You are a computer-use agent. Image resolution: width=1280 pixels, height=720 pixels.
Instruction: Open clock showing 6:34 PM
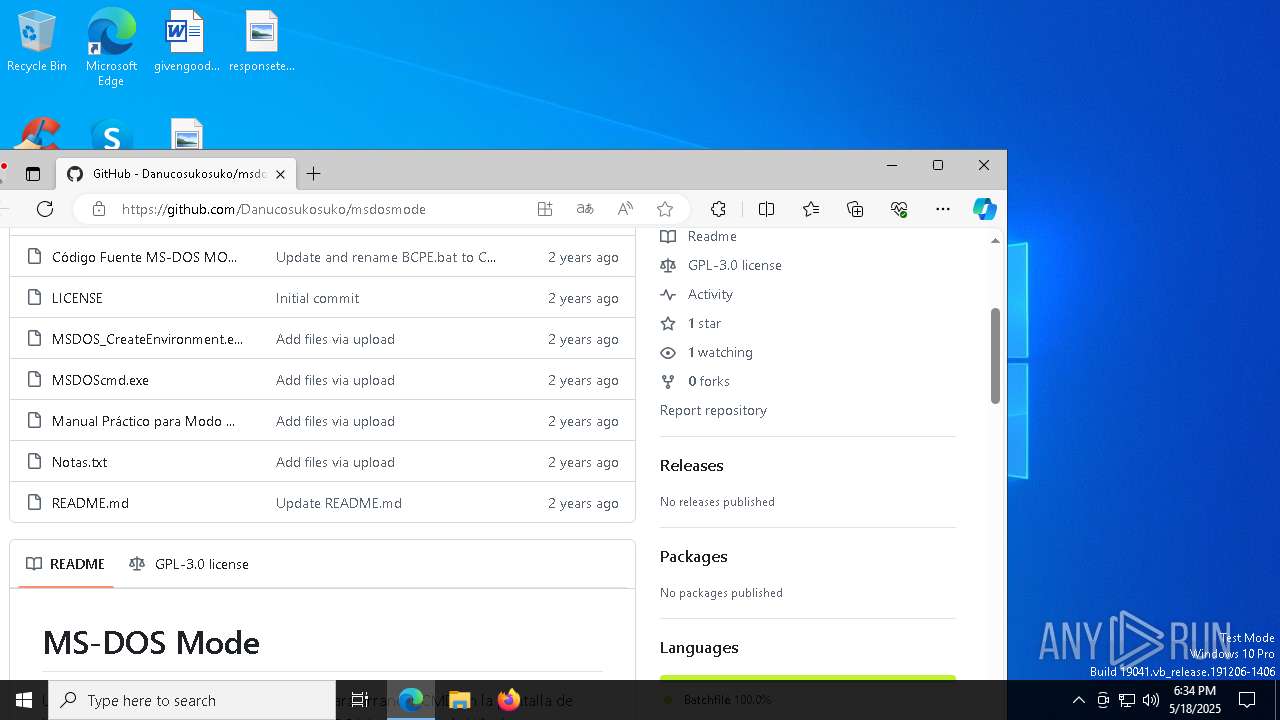(x=1195, y=700)
